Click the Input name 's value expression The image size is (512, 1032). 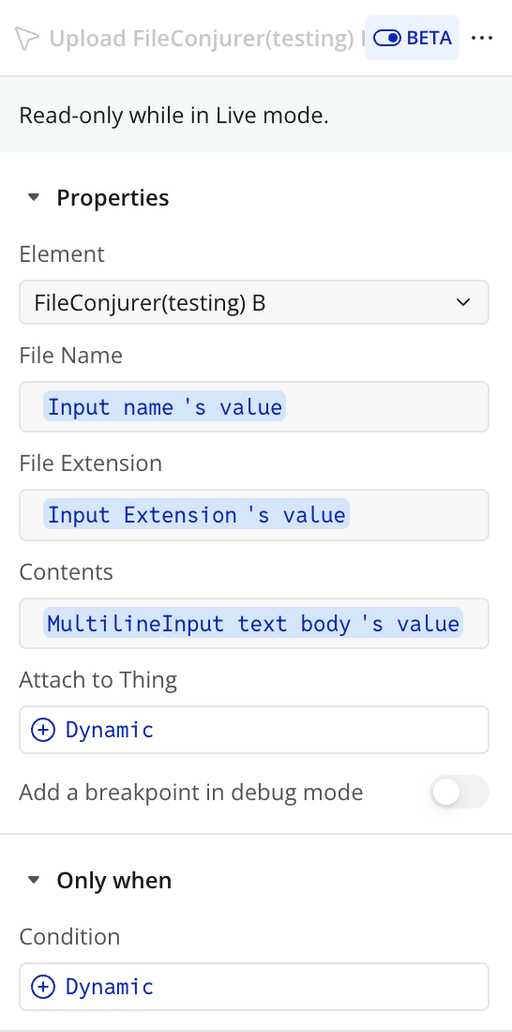(165, 407)
